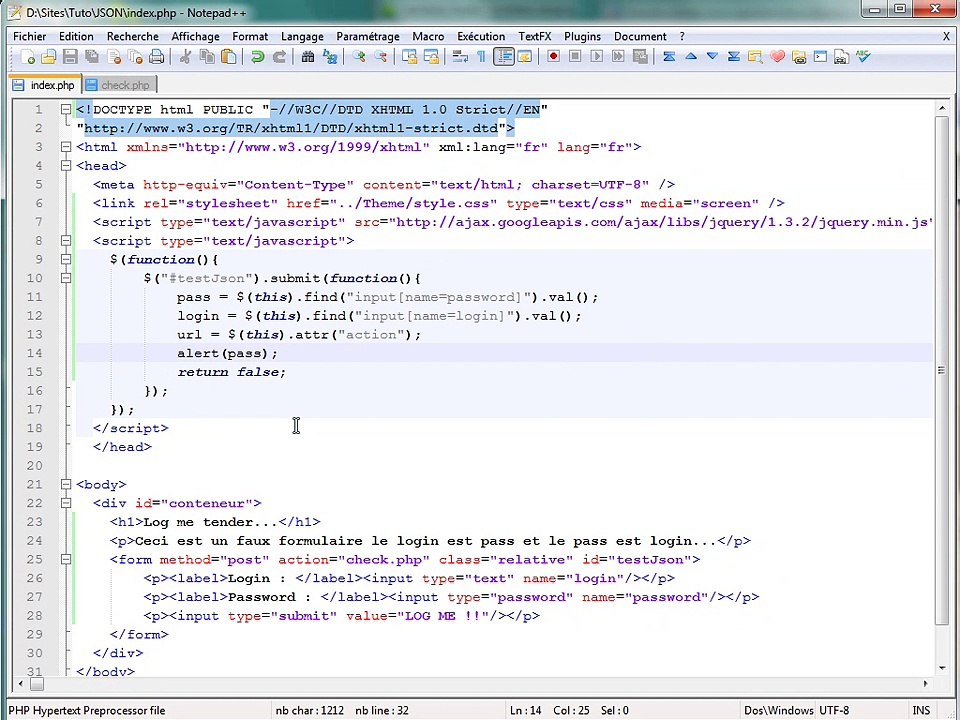Open a file using the folder icon

pyautogui.click(x=48, y=57)
